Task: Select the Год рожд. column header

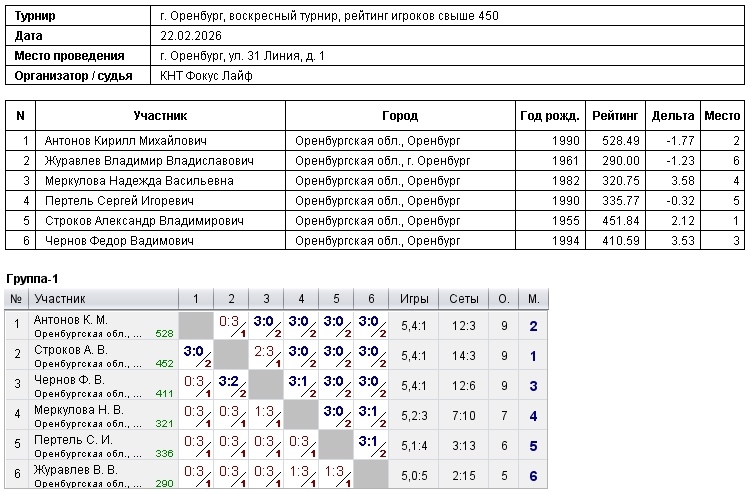Action: 548,116
